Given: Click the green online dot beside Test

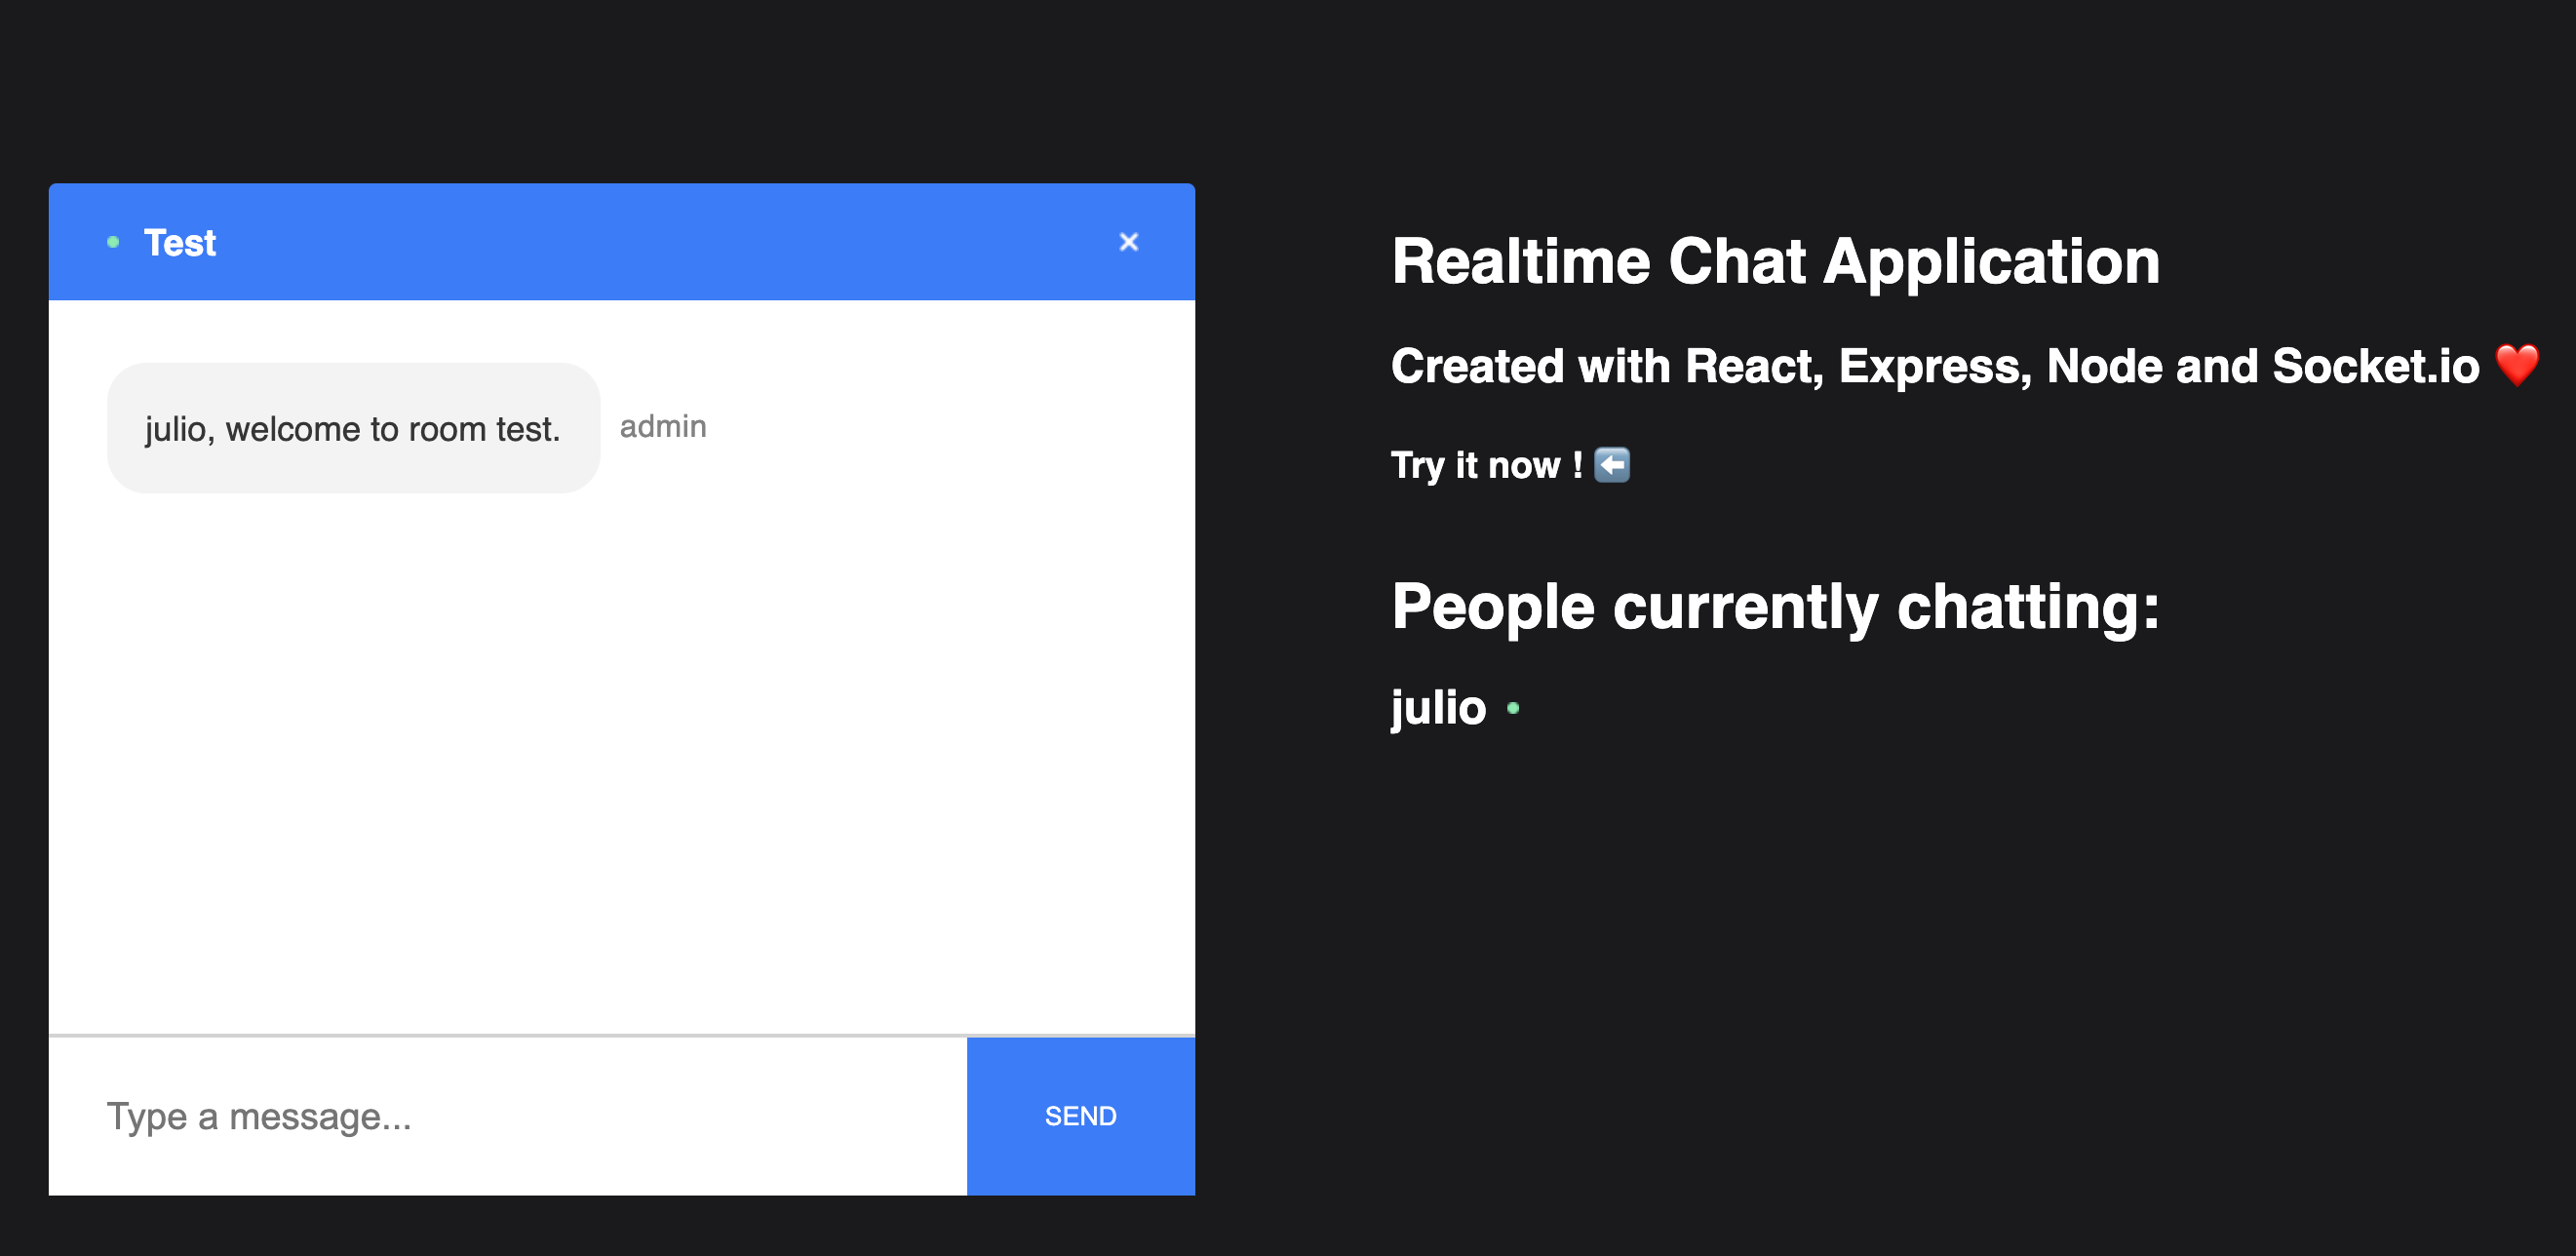Looking at the screenshot, I should (113, 242).
